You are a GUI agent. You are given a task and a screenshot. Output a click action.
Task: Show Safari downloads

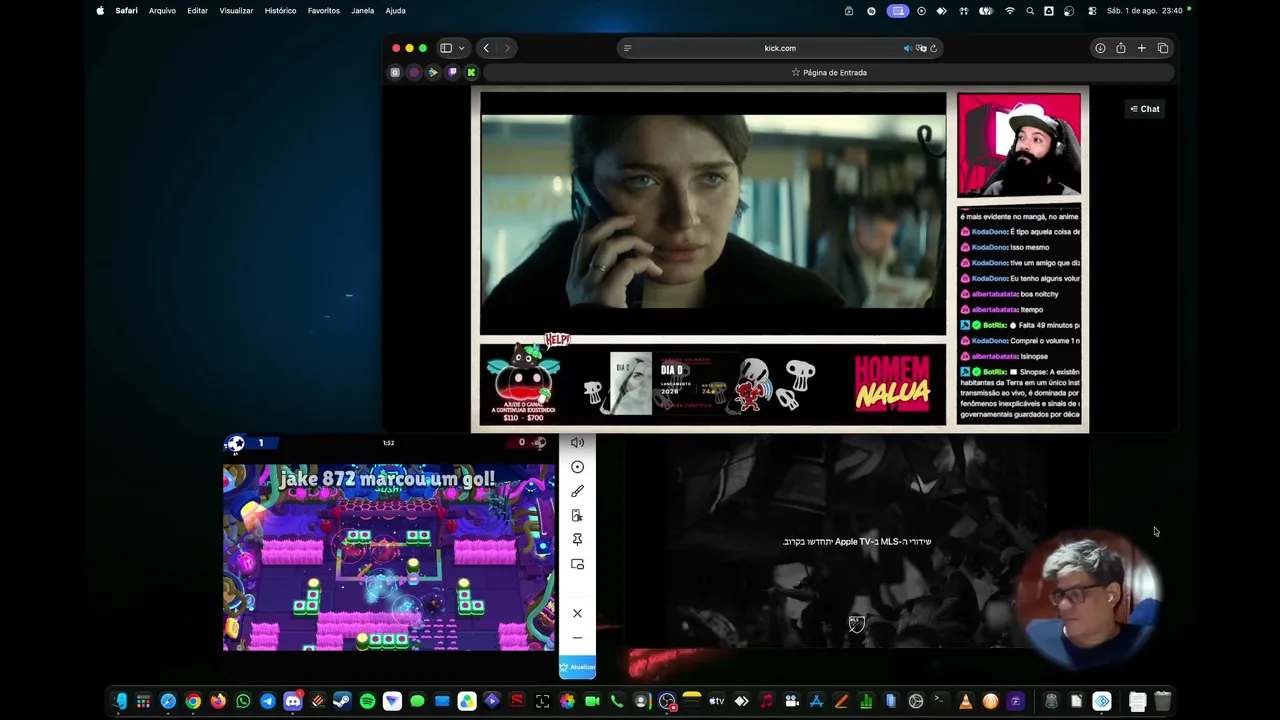[x=1100, y=48]
